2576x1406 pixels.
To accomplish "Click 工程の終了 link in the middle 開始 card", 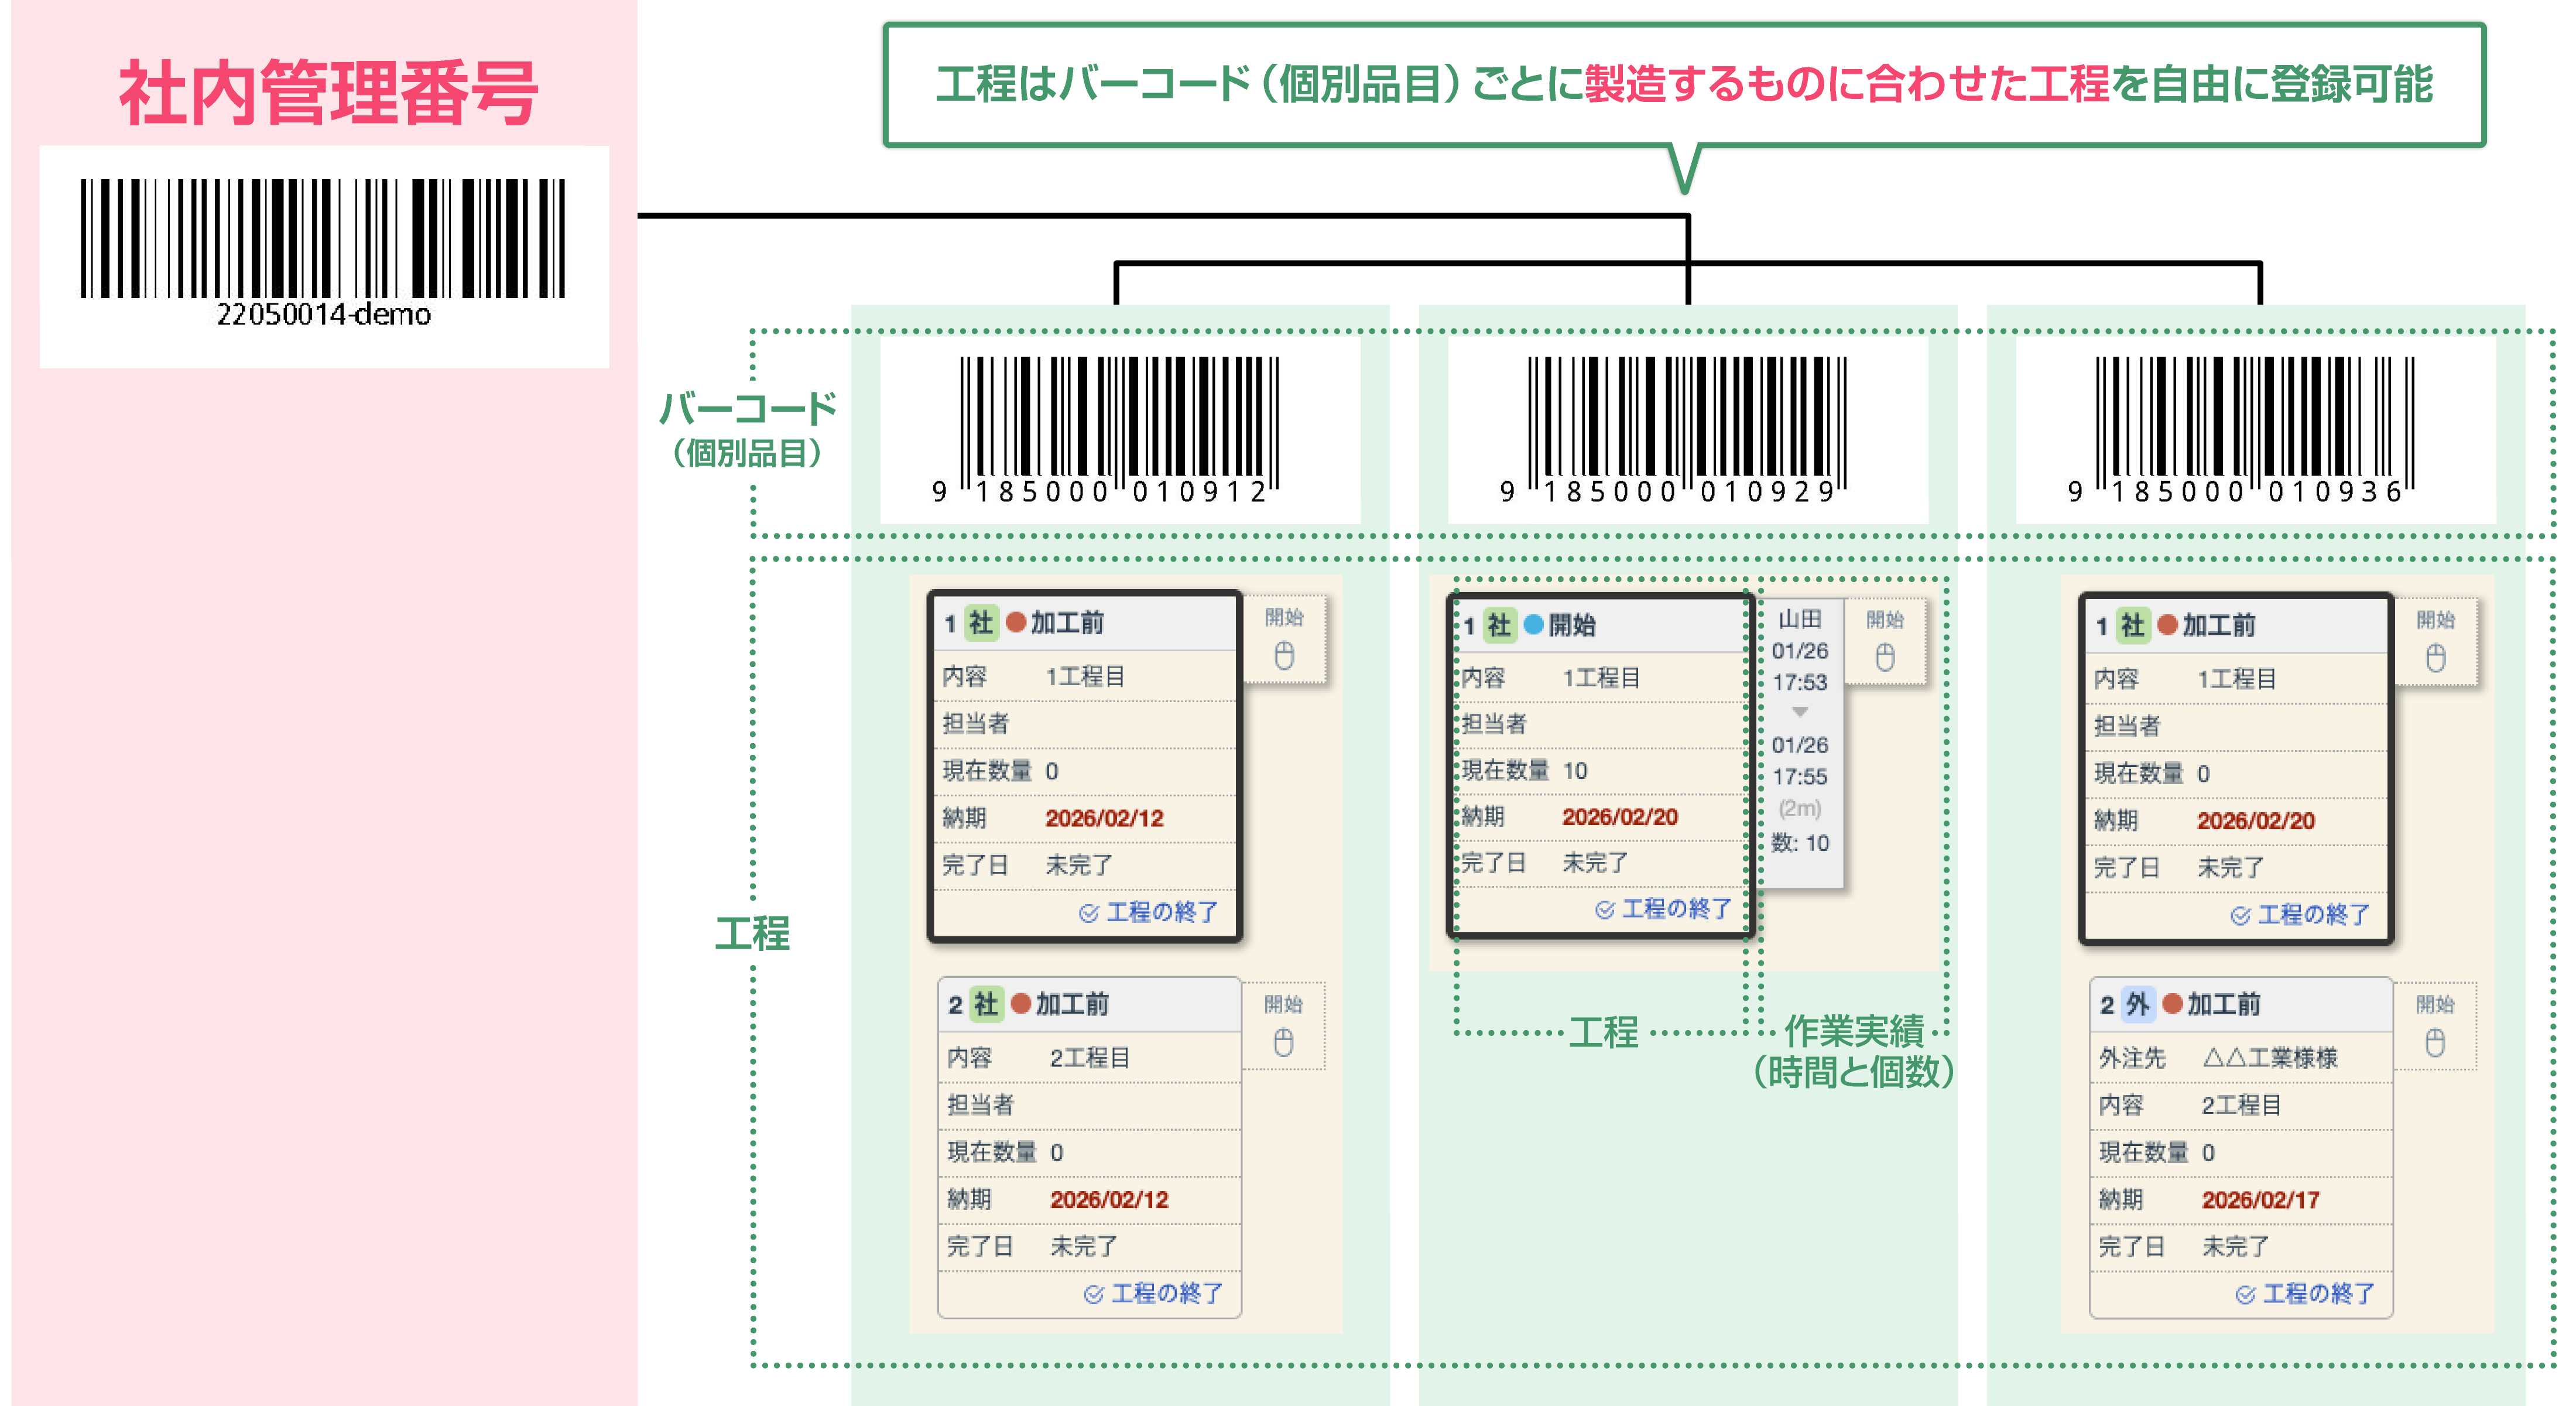I will coord(1676,908).
